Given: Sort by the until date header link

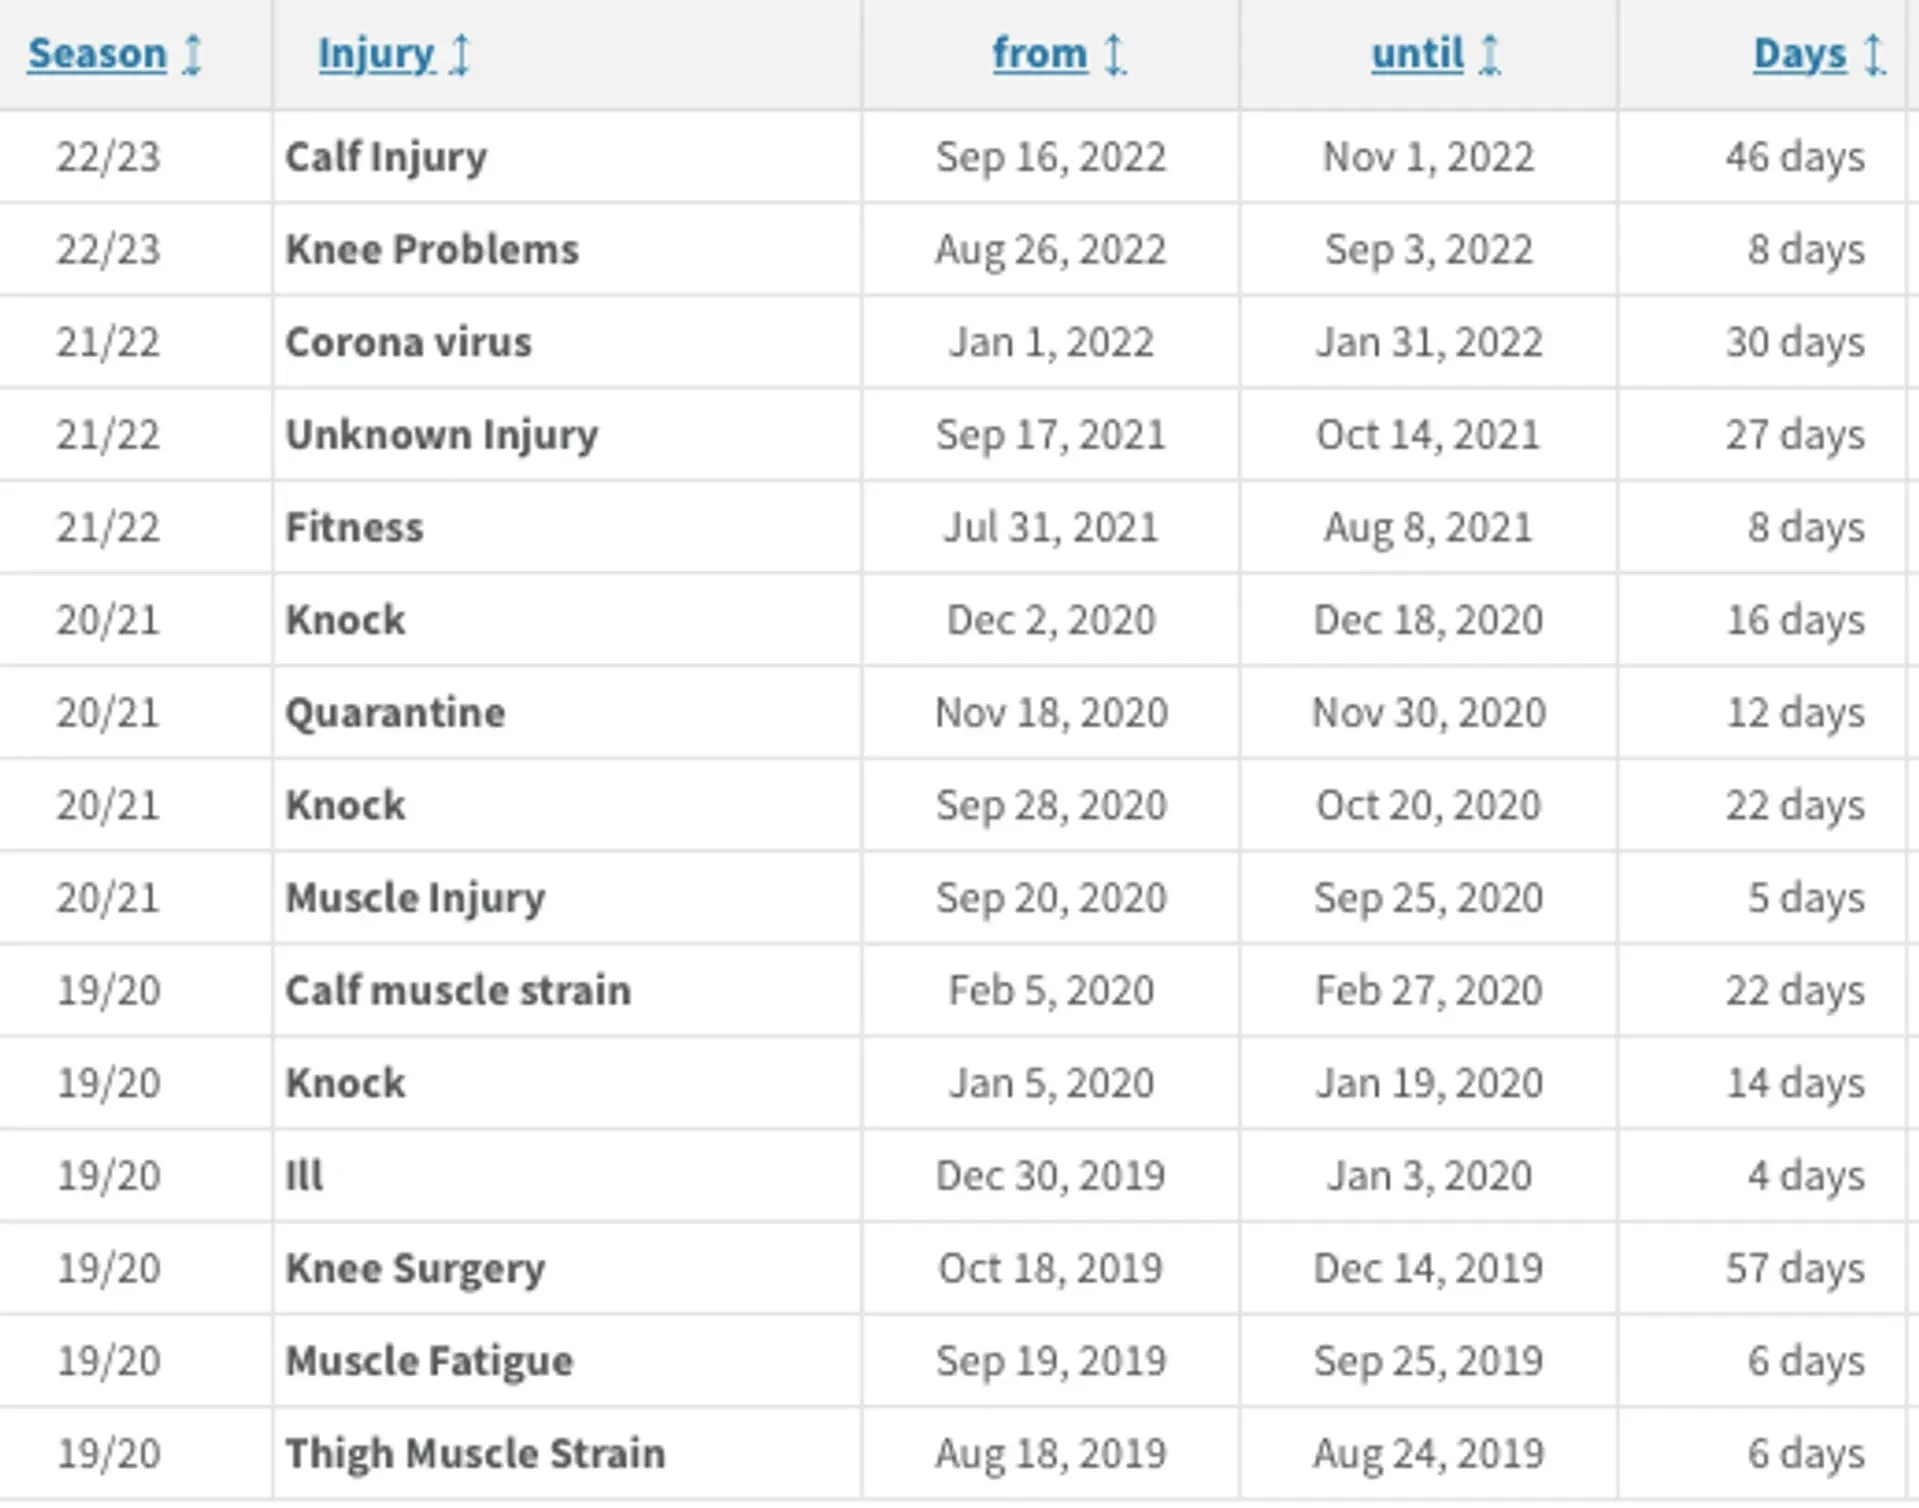Looking at the screenshot, I should pyautogui.click(x=1417, y=54).
